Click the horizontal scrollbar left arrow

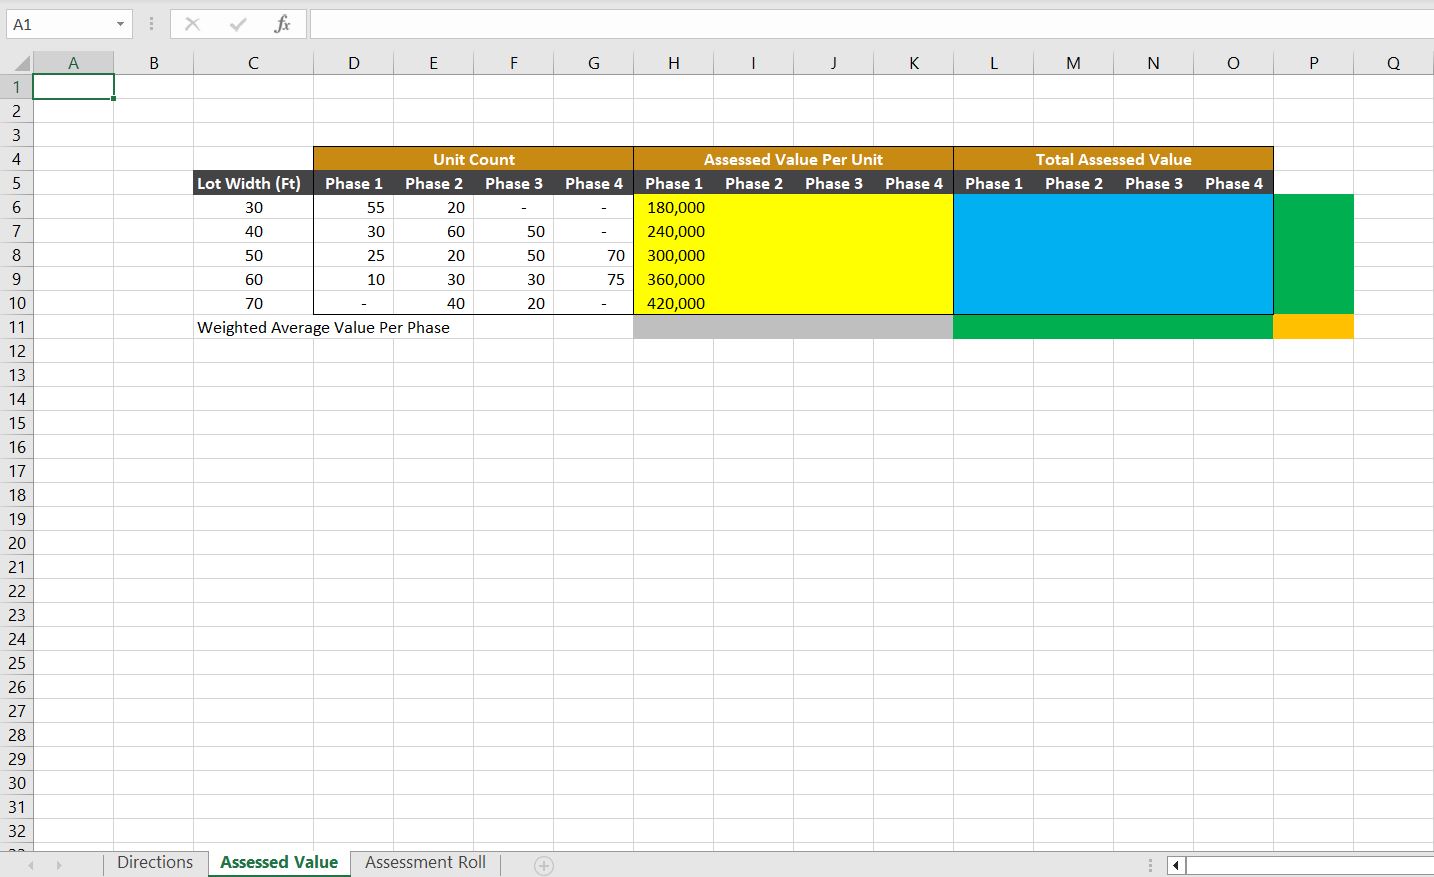1176,865
